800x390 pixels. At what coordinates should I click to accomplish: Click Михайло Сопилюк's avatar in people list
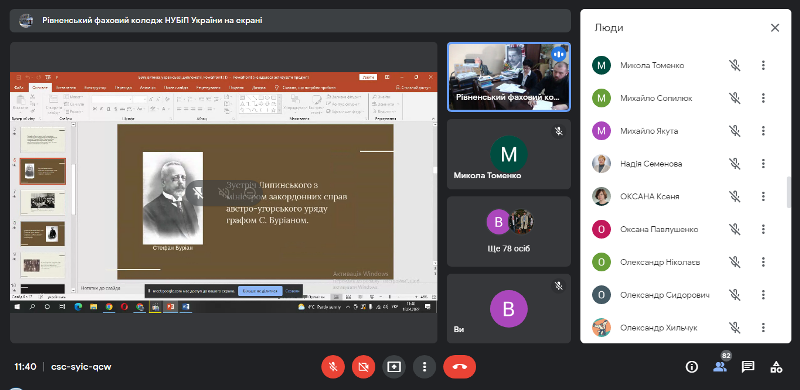coord(602,98)
